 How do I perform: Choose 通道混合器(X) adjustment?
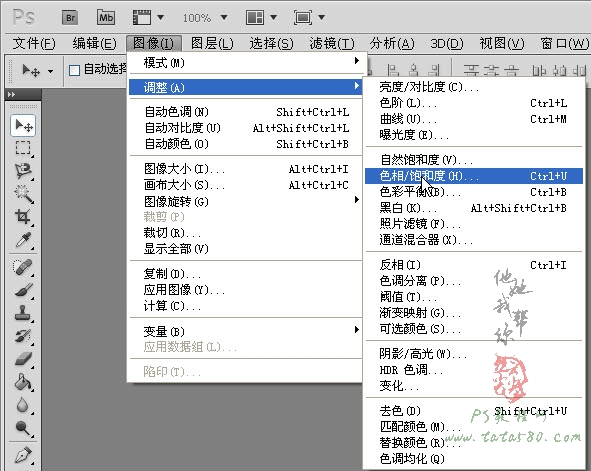click(474, 240)
